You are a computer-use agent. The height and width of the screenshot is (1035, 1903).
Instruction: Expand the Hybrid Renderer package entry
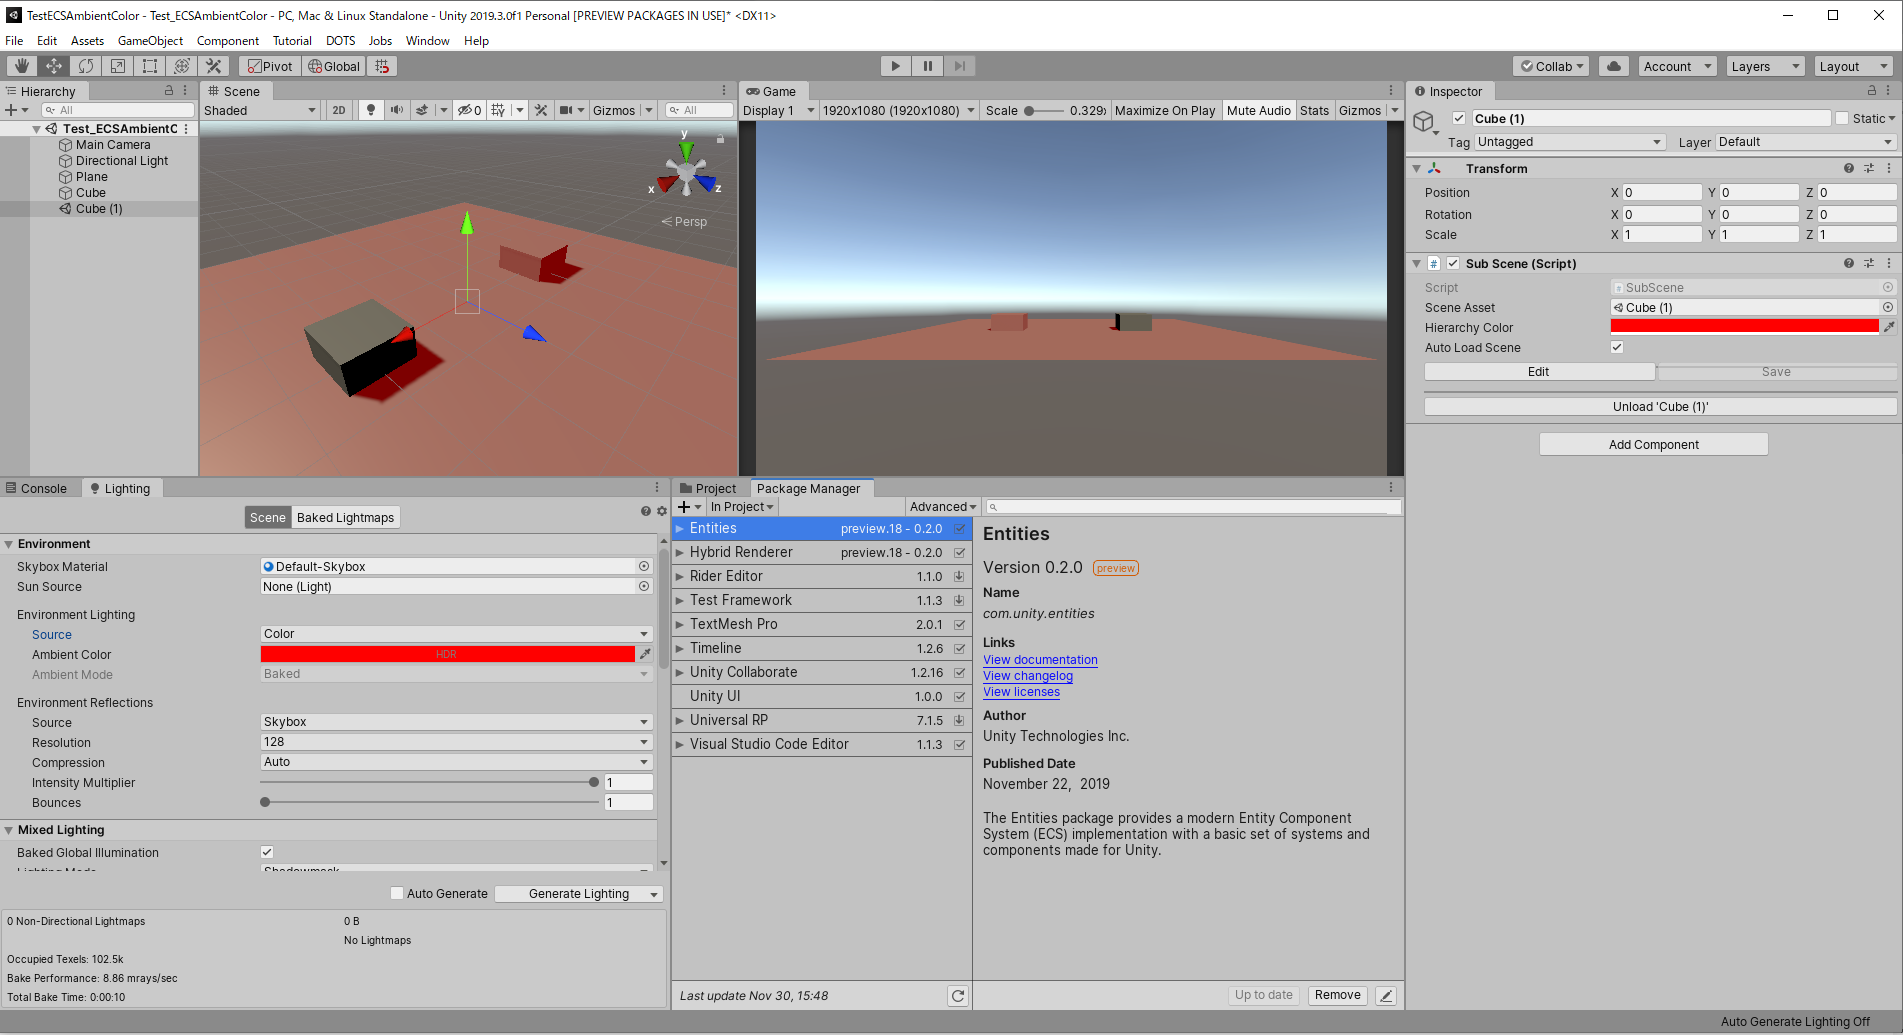tap(681, 552)
